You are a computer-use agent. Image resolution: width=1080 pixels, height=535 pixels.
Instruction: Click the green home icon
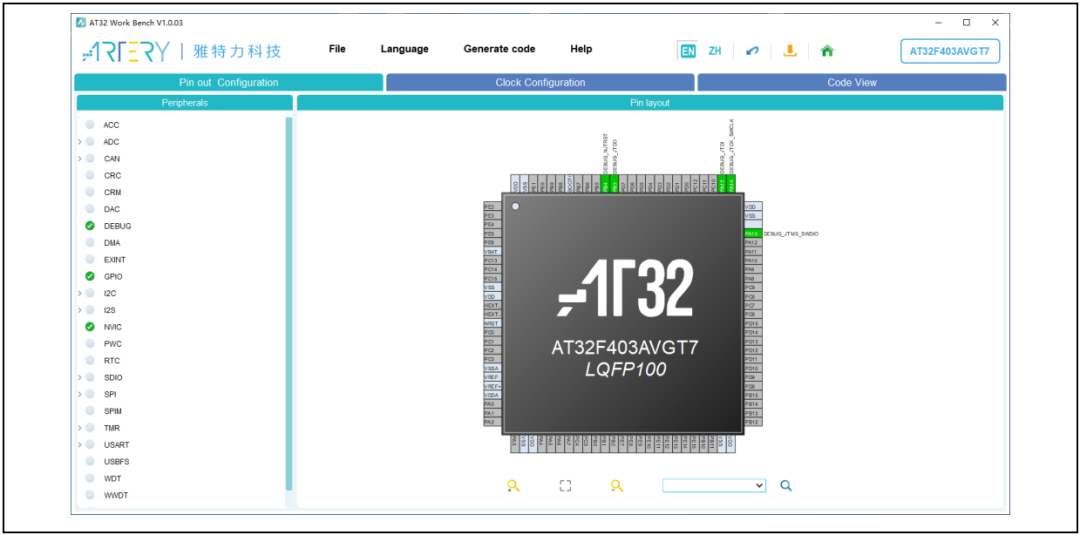[827, 50]
